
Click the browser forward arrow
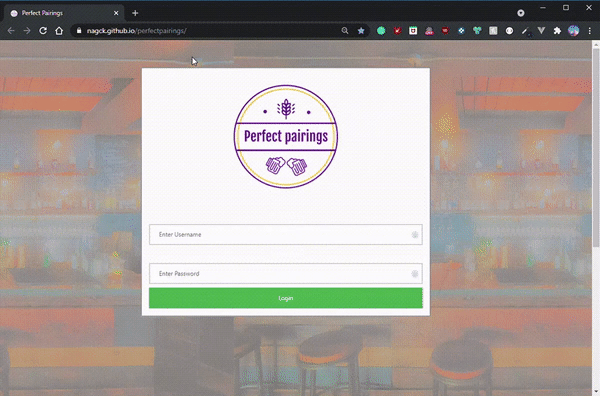[27, 31]
